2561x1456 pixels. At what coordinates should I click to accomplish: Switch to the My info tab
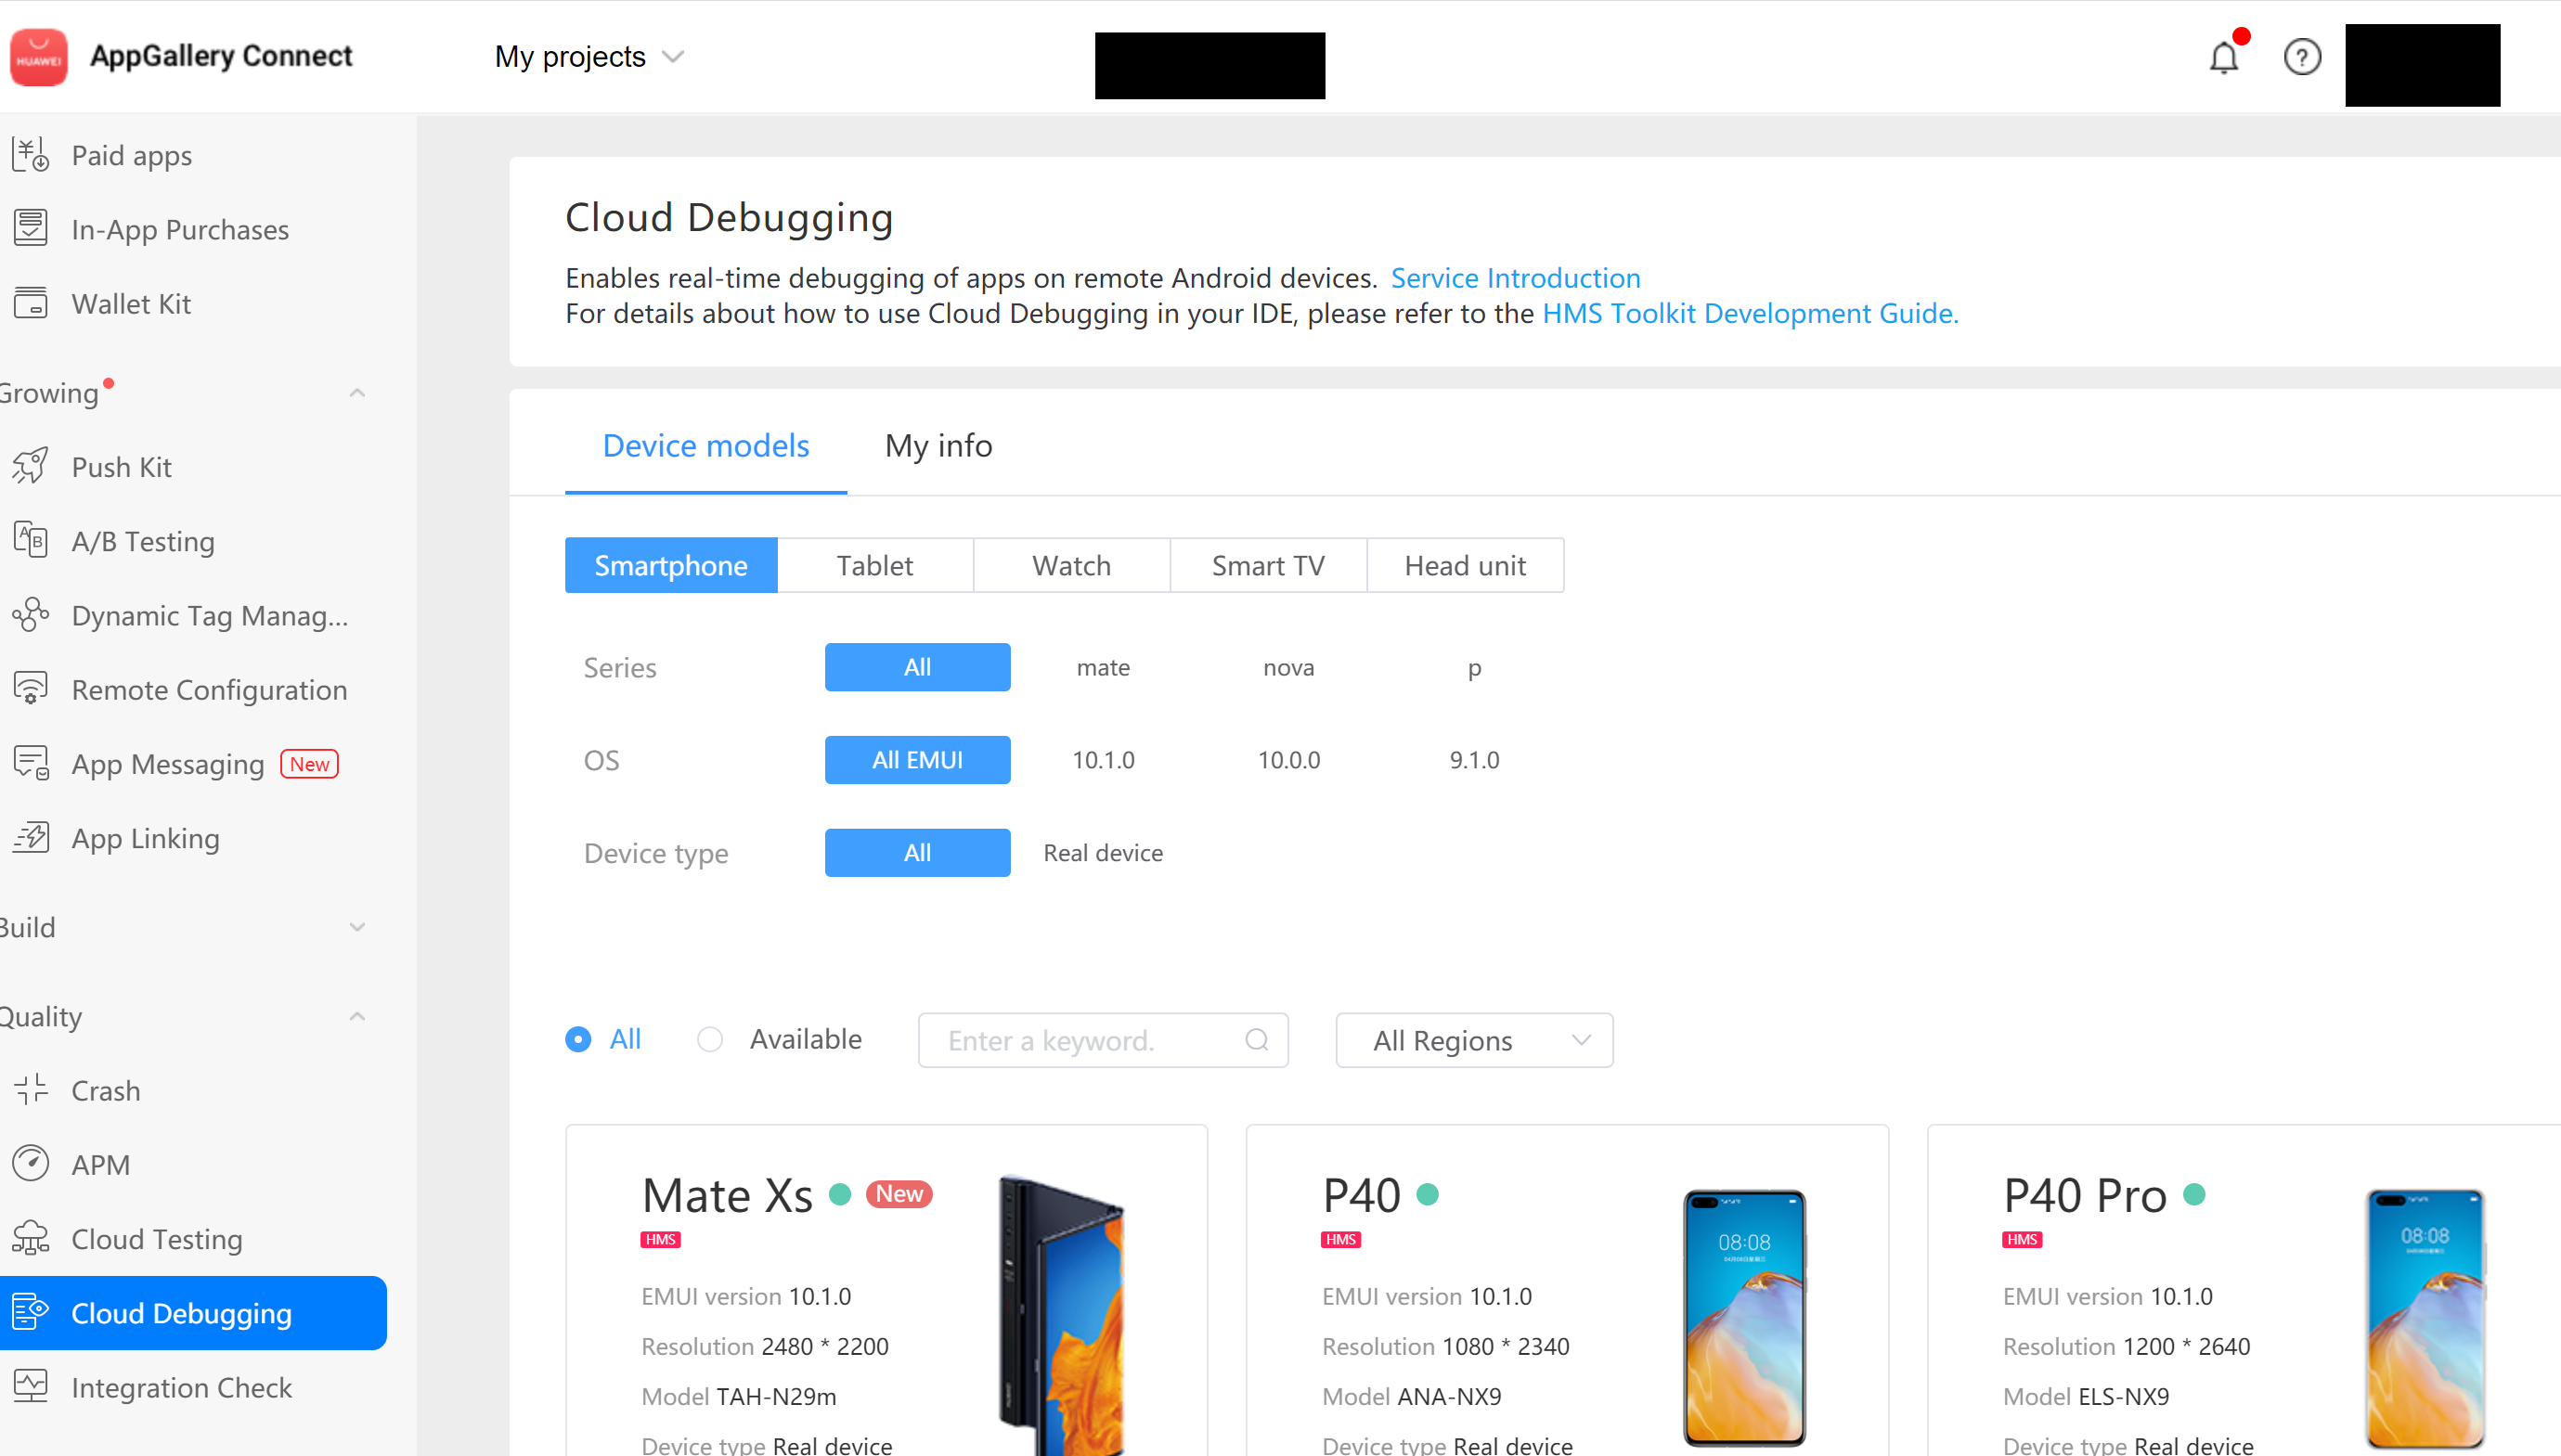[x=937, y=446]
